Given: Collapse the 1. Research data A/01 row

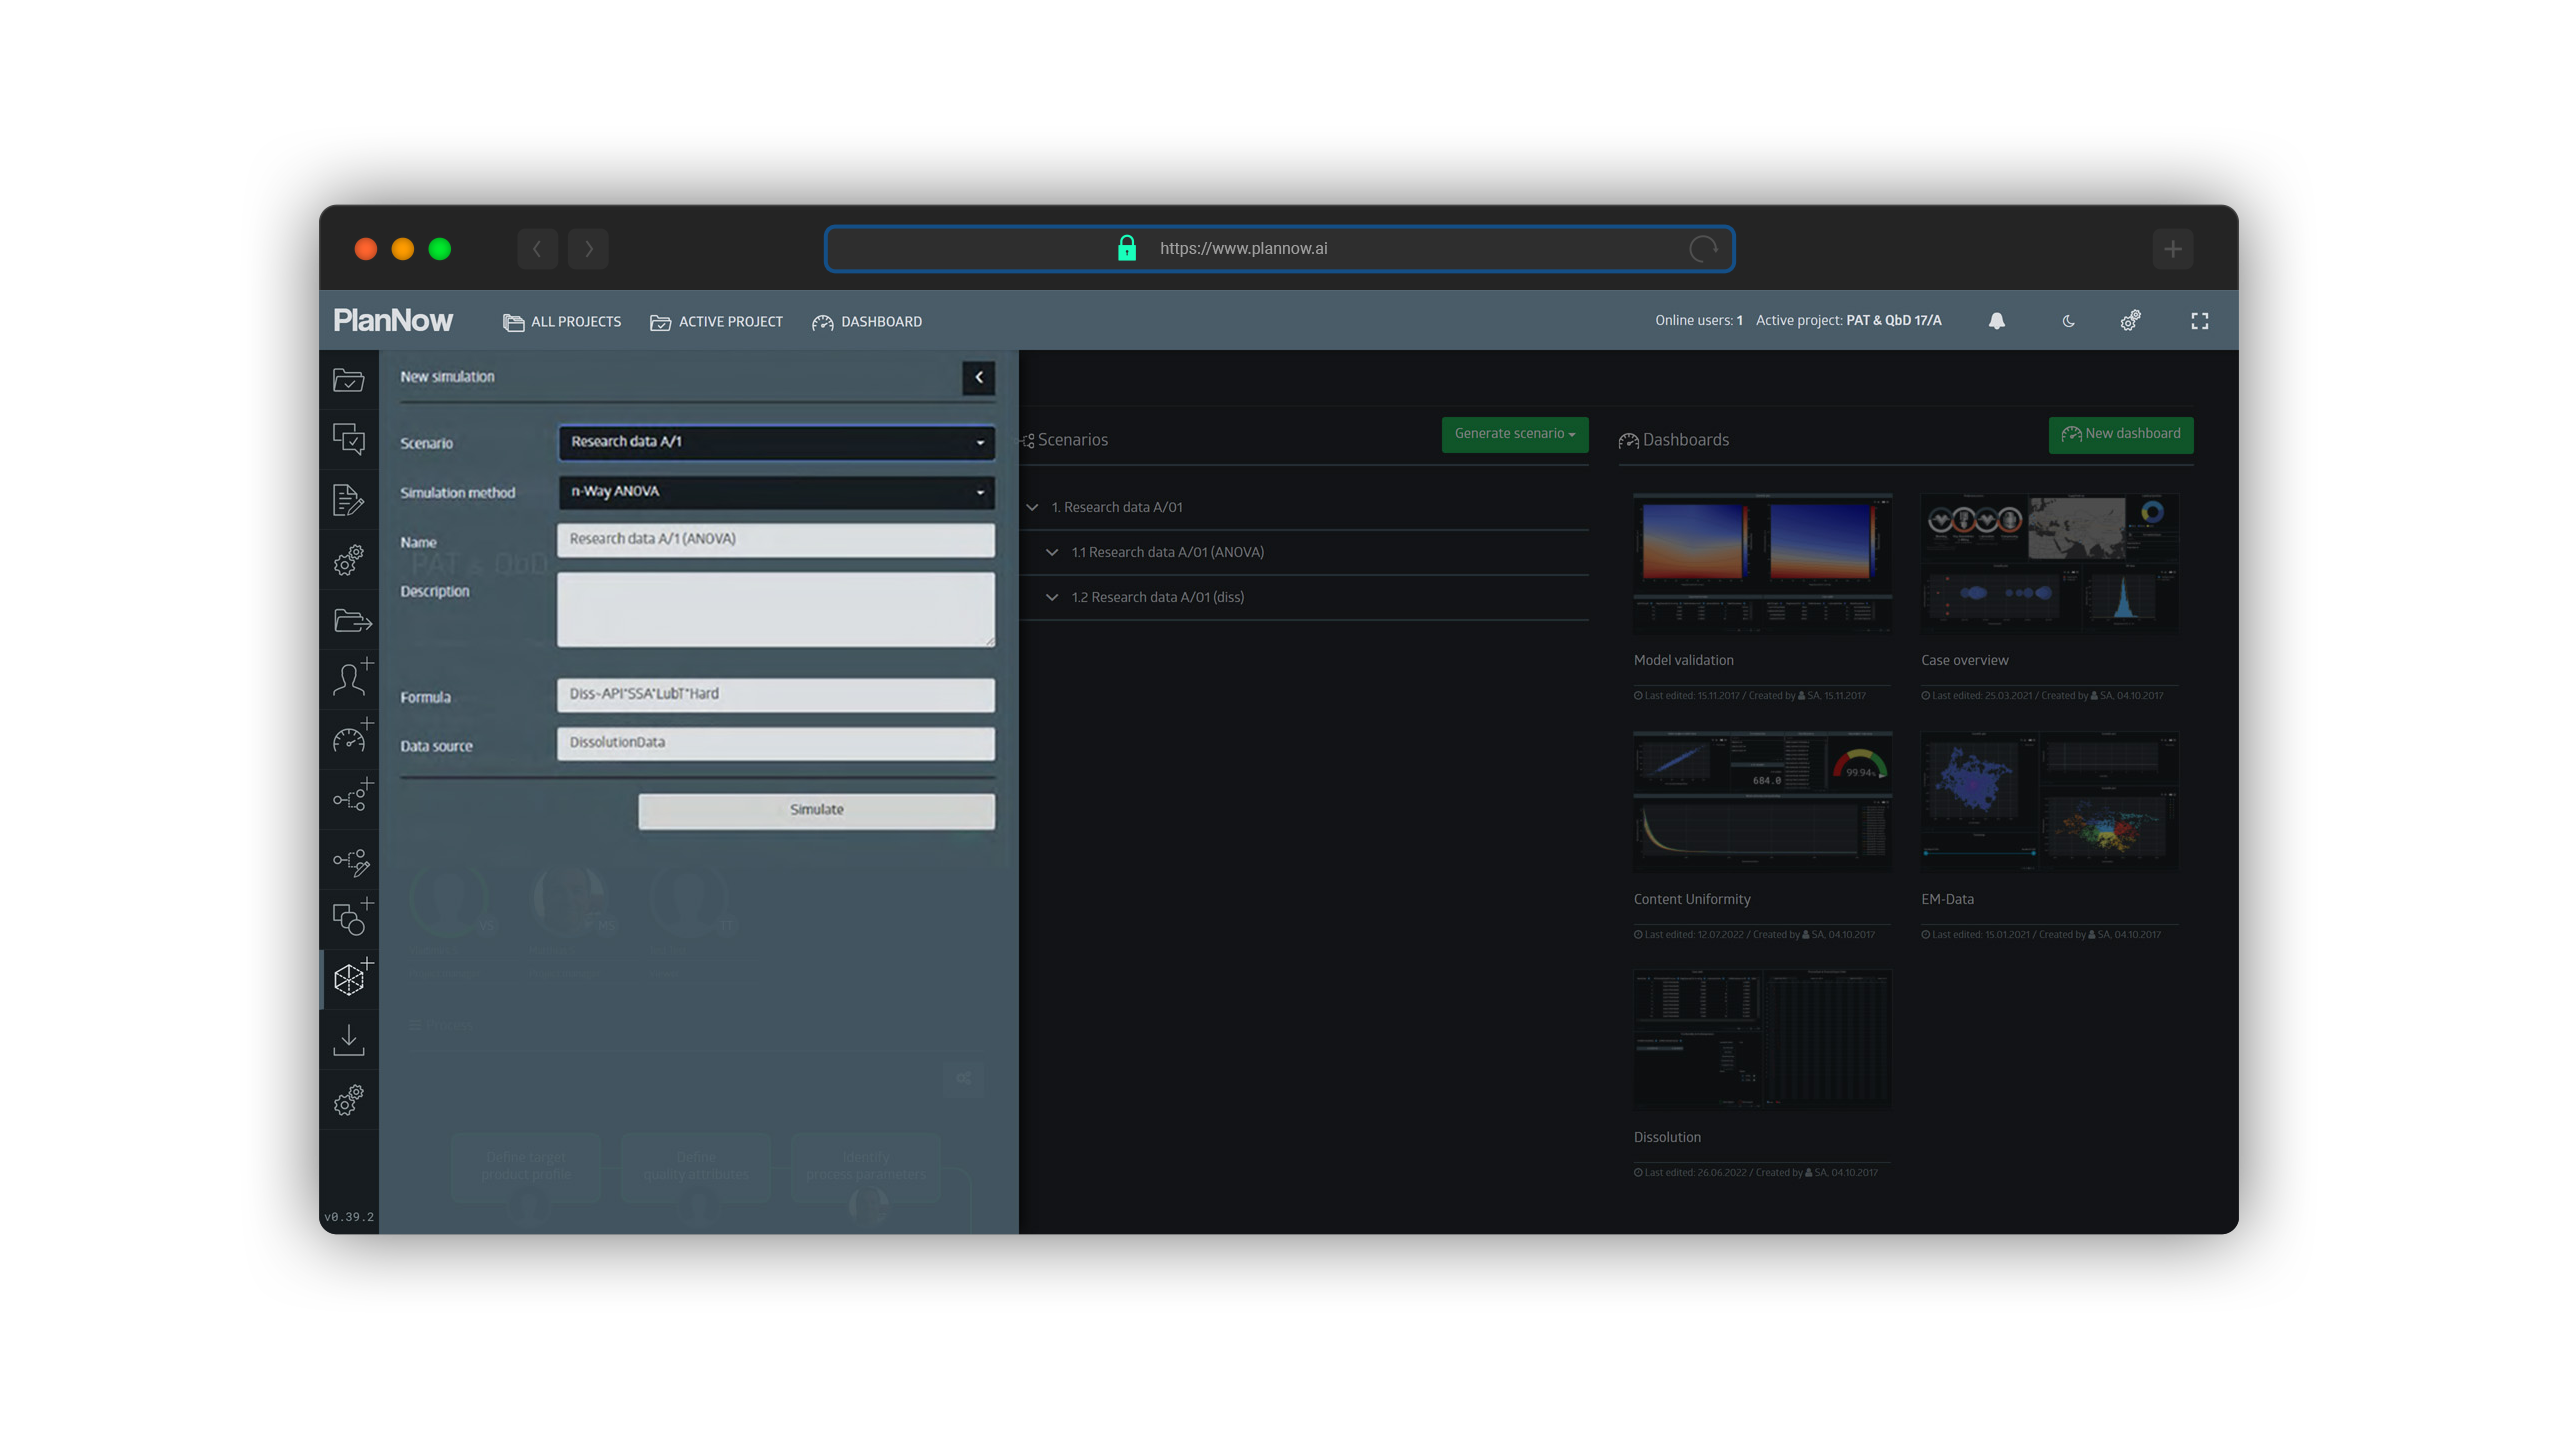Looking at the screenshot, I should pos(1032,508).
